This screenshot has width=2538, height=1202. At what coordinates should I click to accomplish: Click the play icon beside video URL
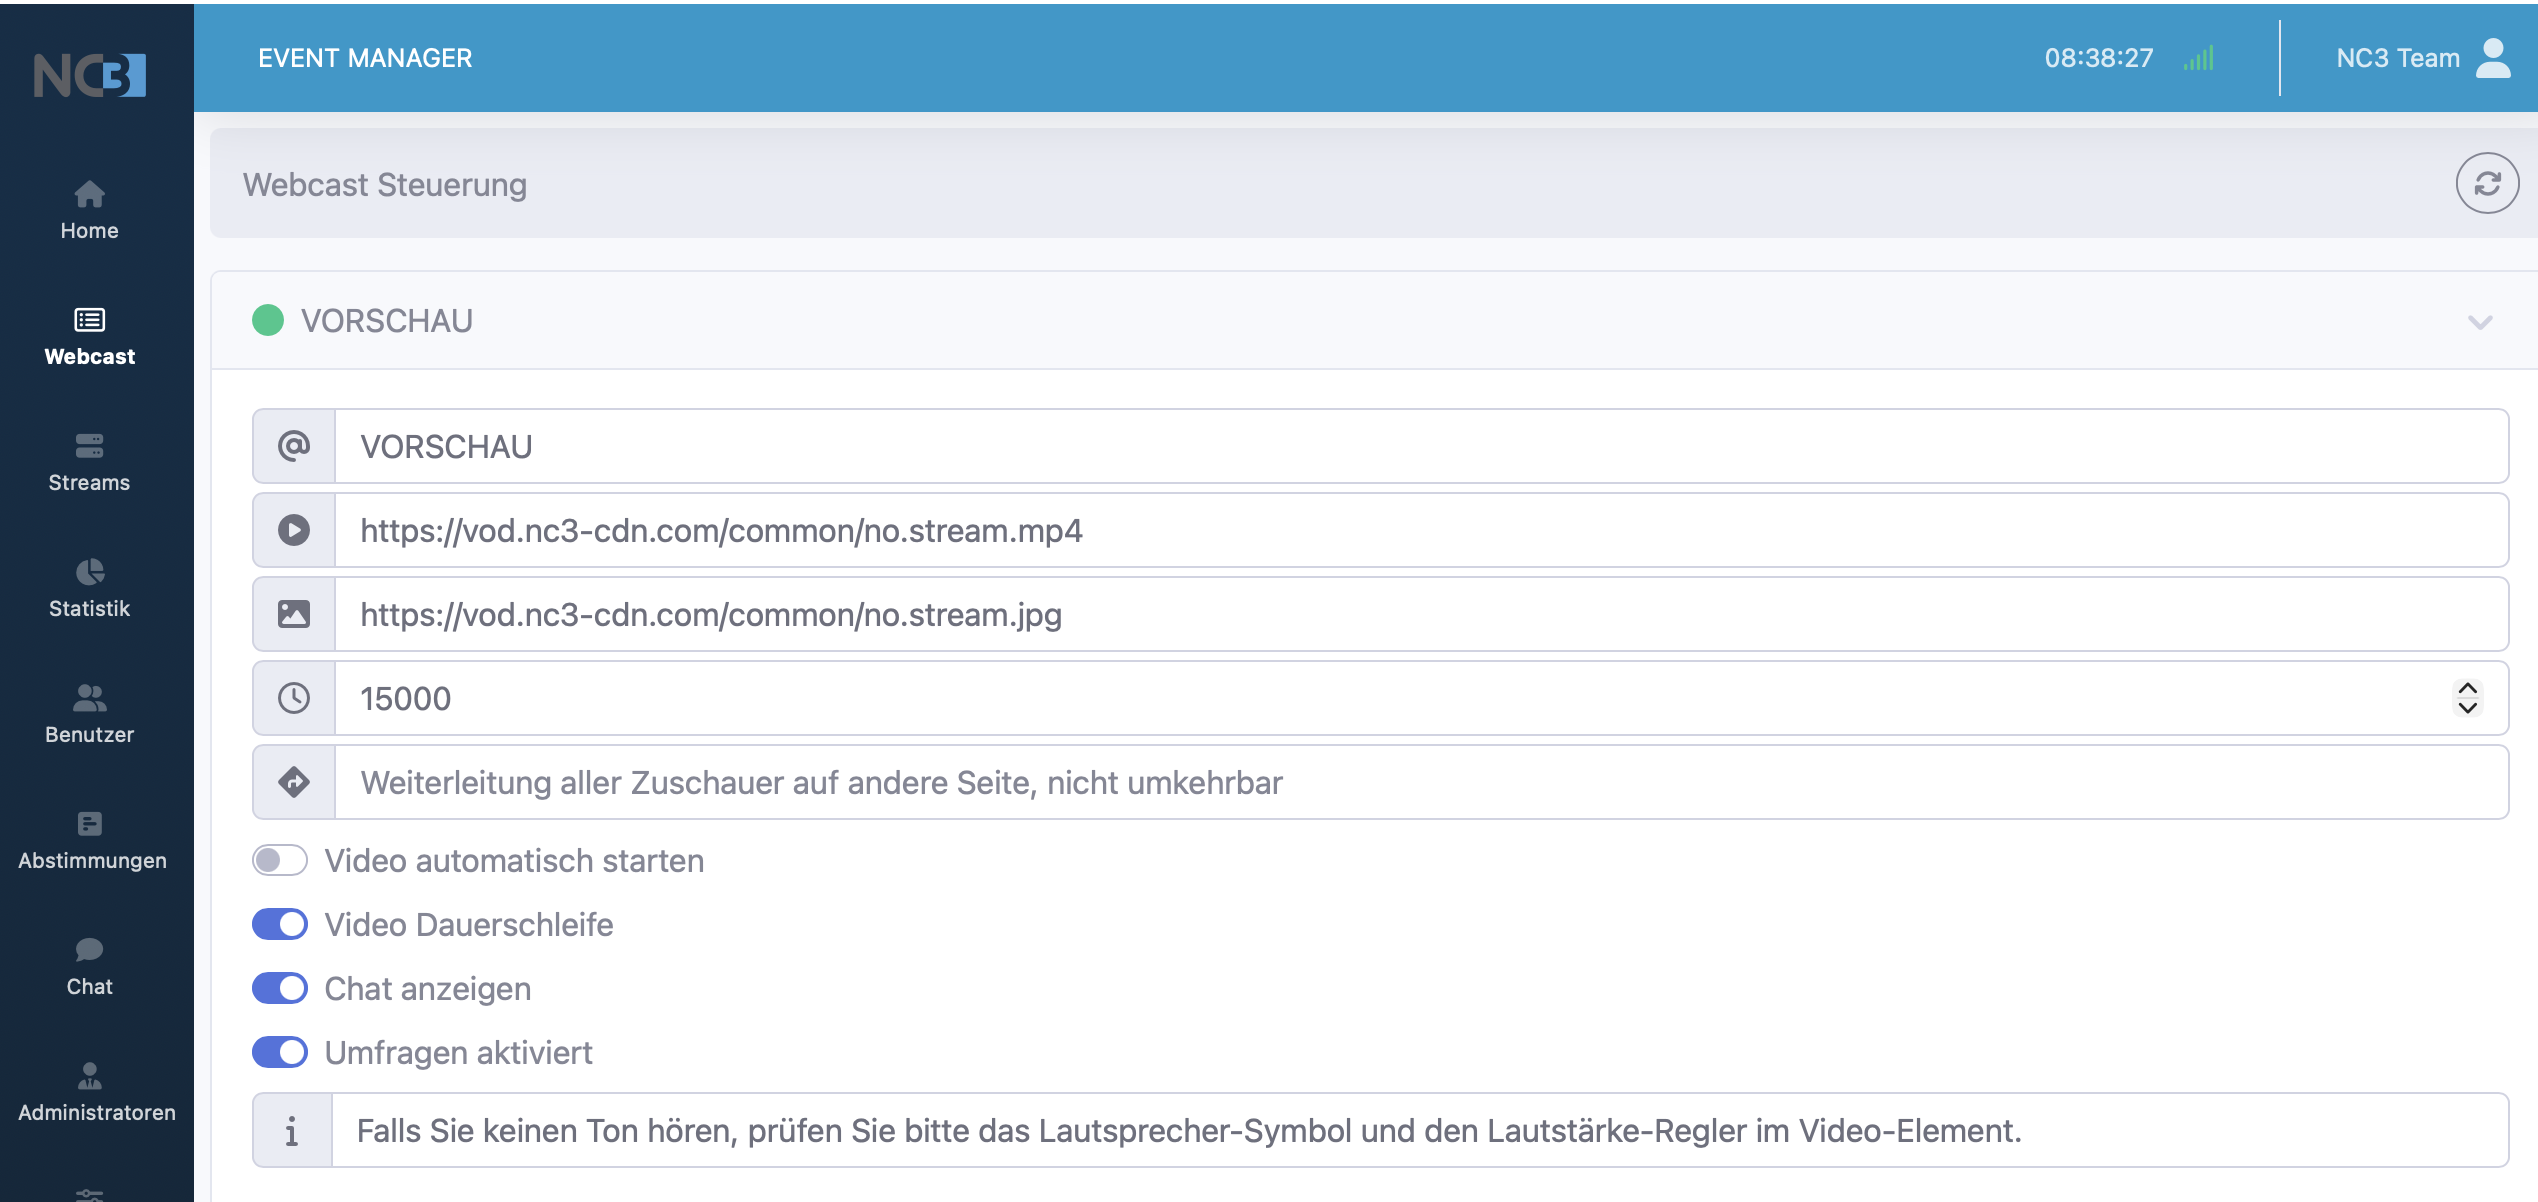pyautogui.click(x=294, y=530)
